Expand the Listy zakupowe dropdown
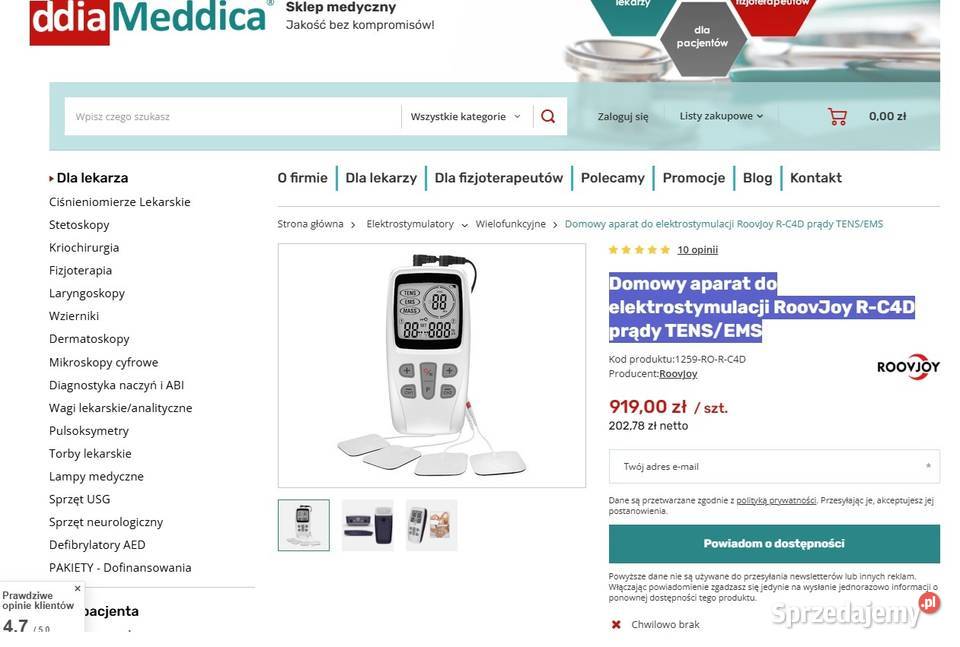Viewport: 960px width, 647px height. click(721, 116)
